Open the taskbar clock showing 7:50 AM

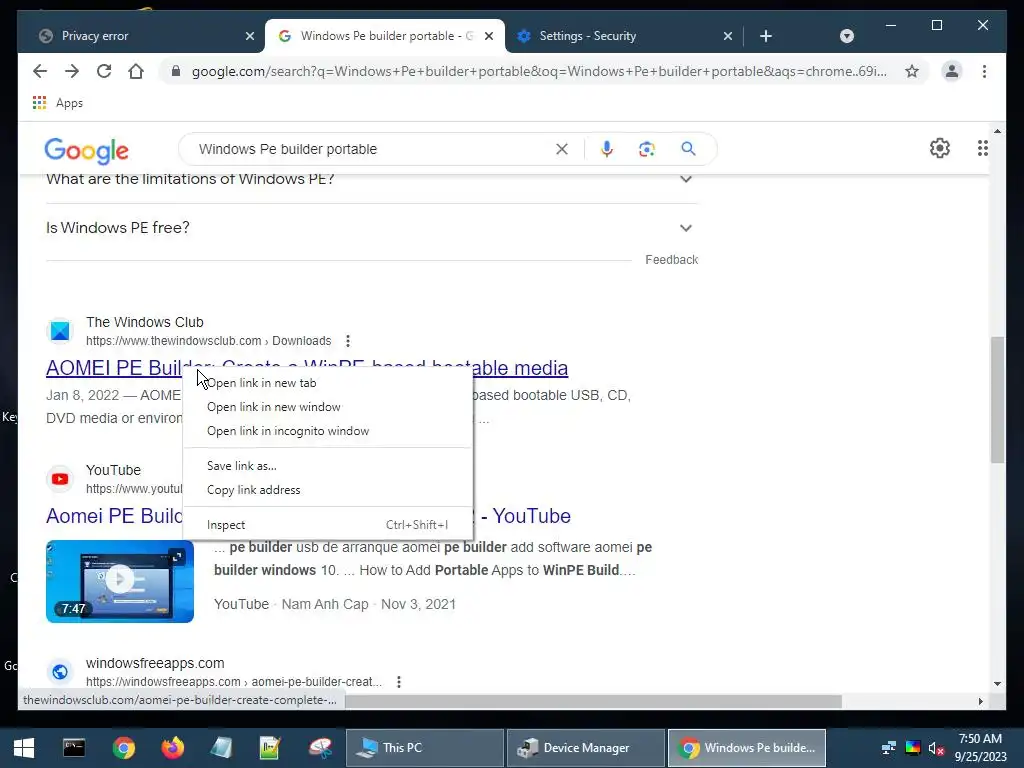[980, 748]
